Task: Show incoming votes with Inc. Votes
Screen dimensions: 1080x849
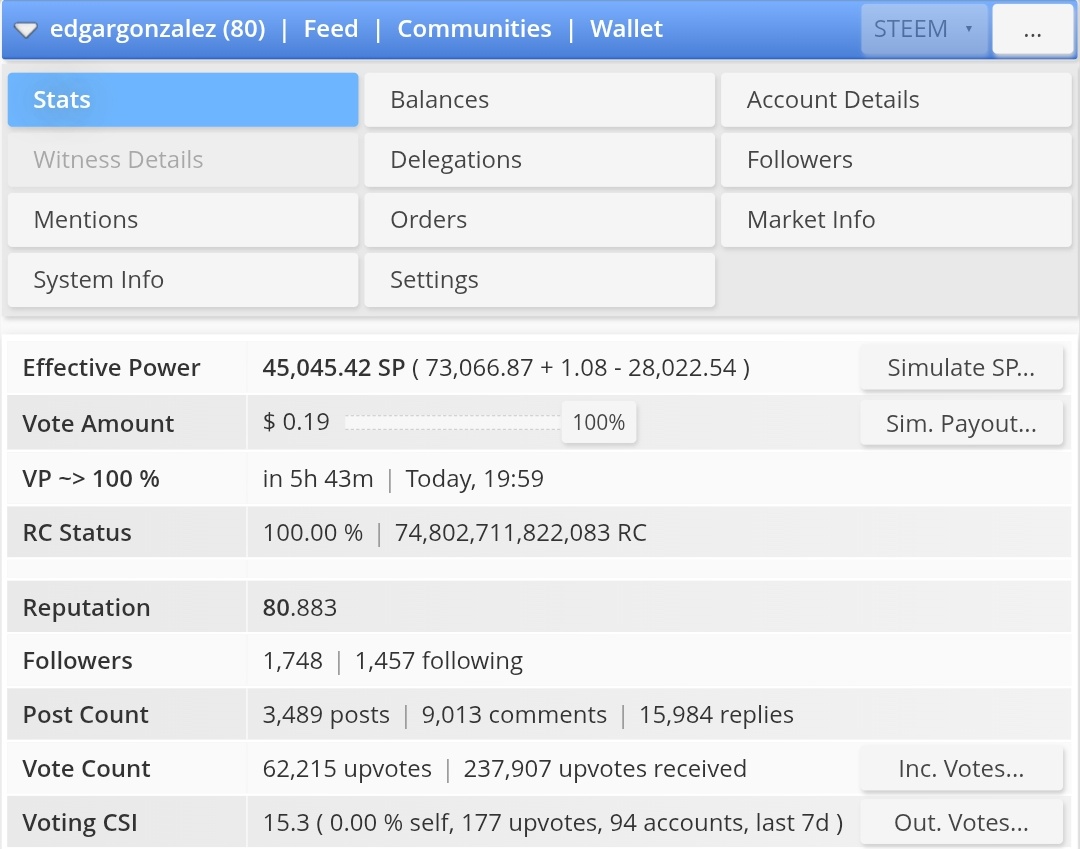Action: (961, 769)
